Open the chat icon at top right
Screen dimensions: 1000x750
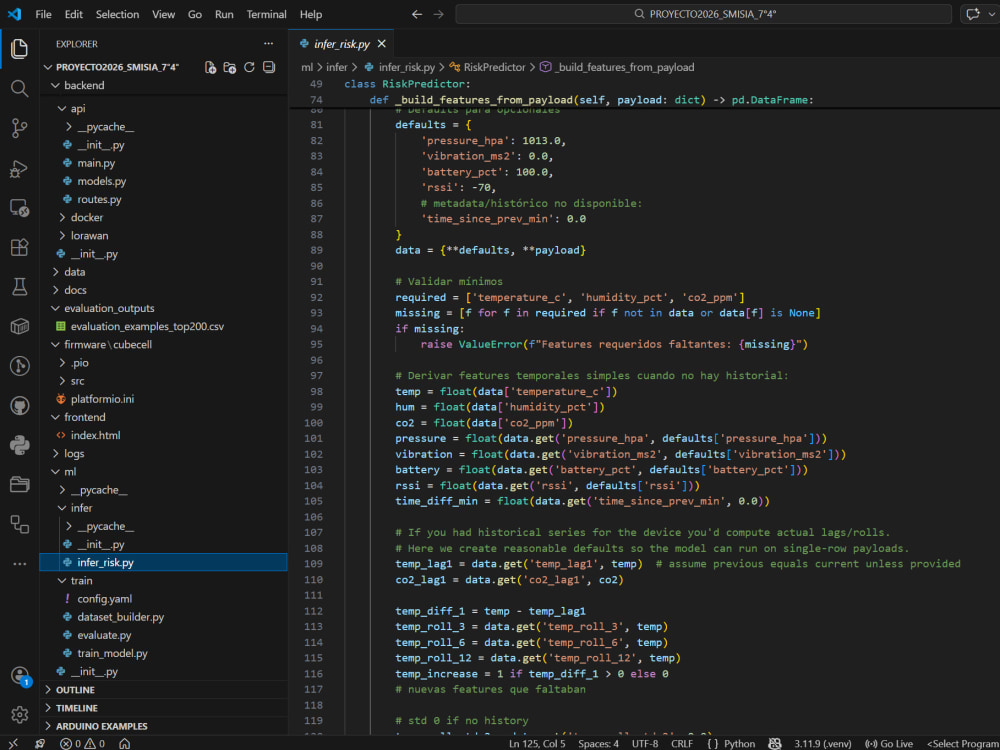[973, 14]
